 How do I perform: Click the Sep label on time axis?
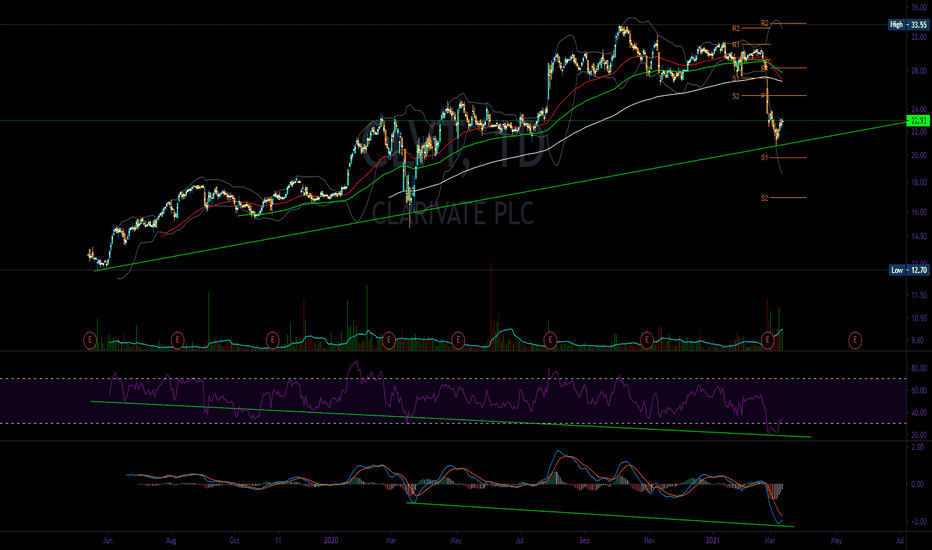[585, 540]
